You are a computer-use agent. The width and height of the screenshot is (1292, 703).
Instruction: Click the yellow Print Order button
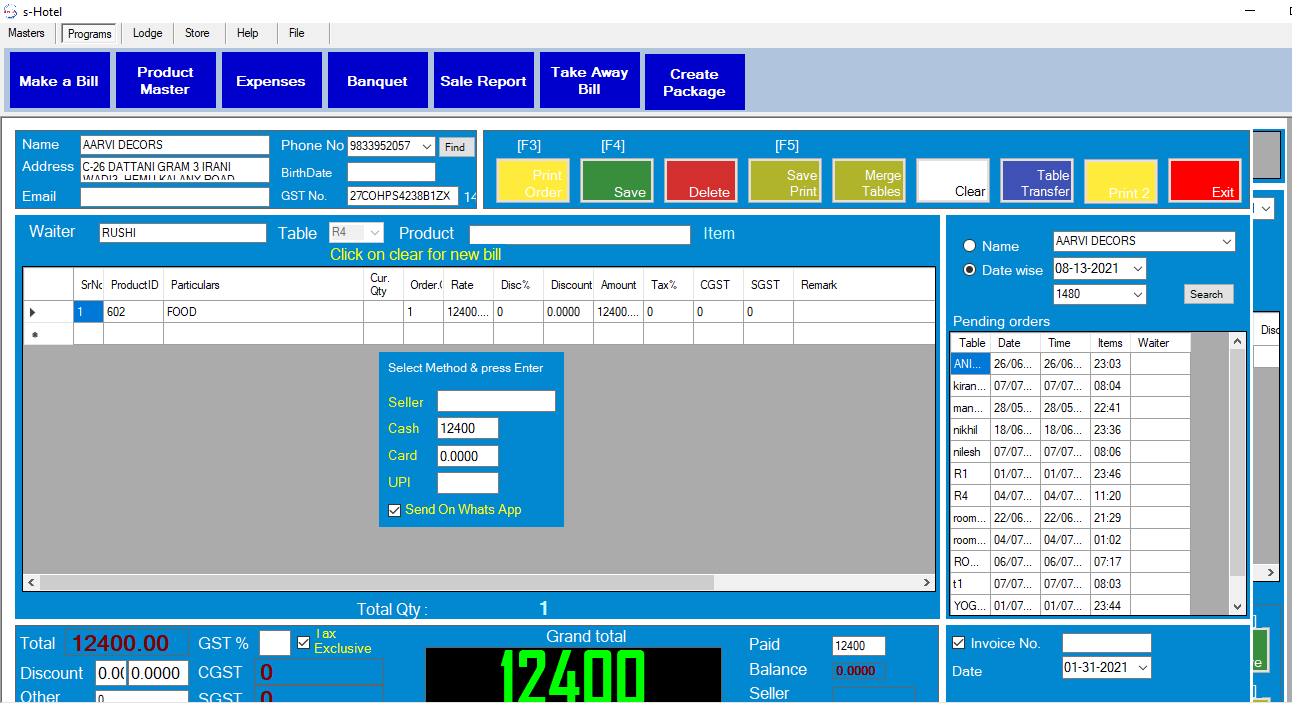click(533, 182)
